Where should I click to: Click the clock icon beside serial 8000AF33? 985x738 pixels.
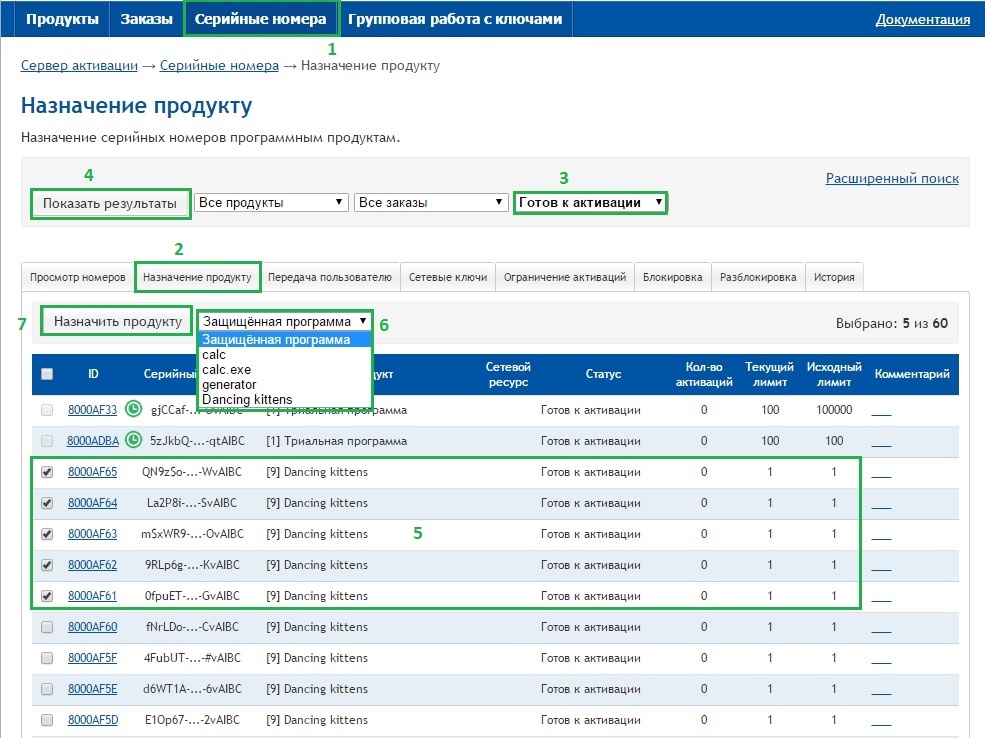coord(133,409)
